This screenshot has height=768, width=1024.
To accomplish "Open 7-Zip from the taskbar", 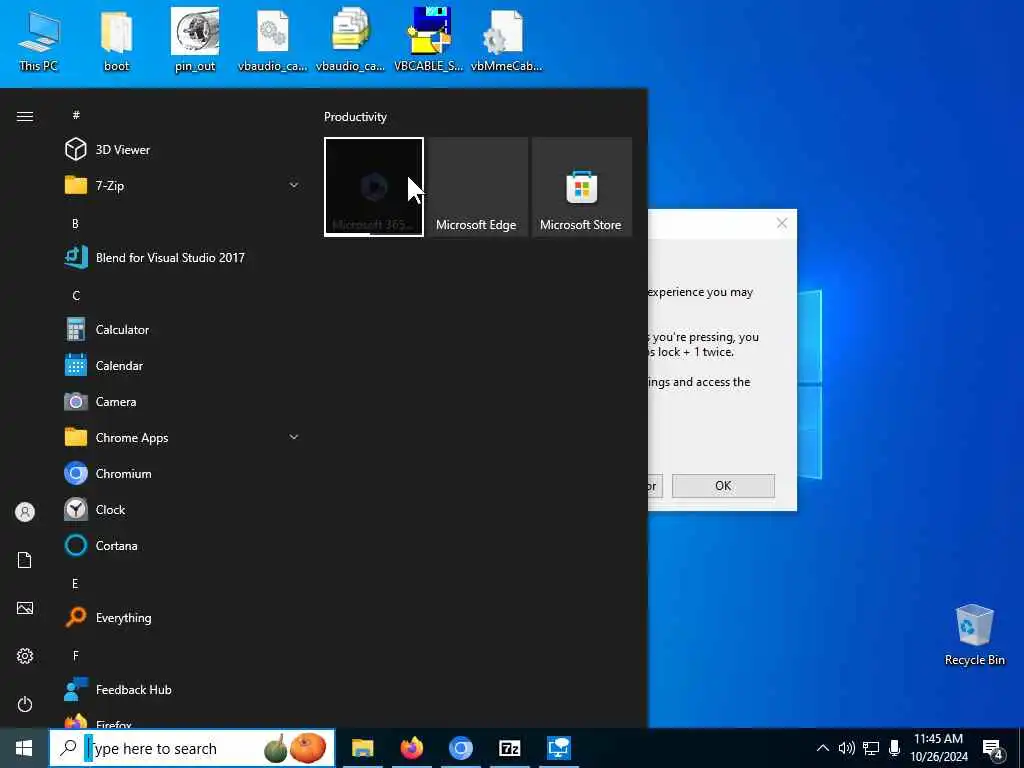I will click(x=509, y=748).
